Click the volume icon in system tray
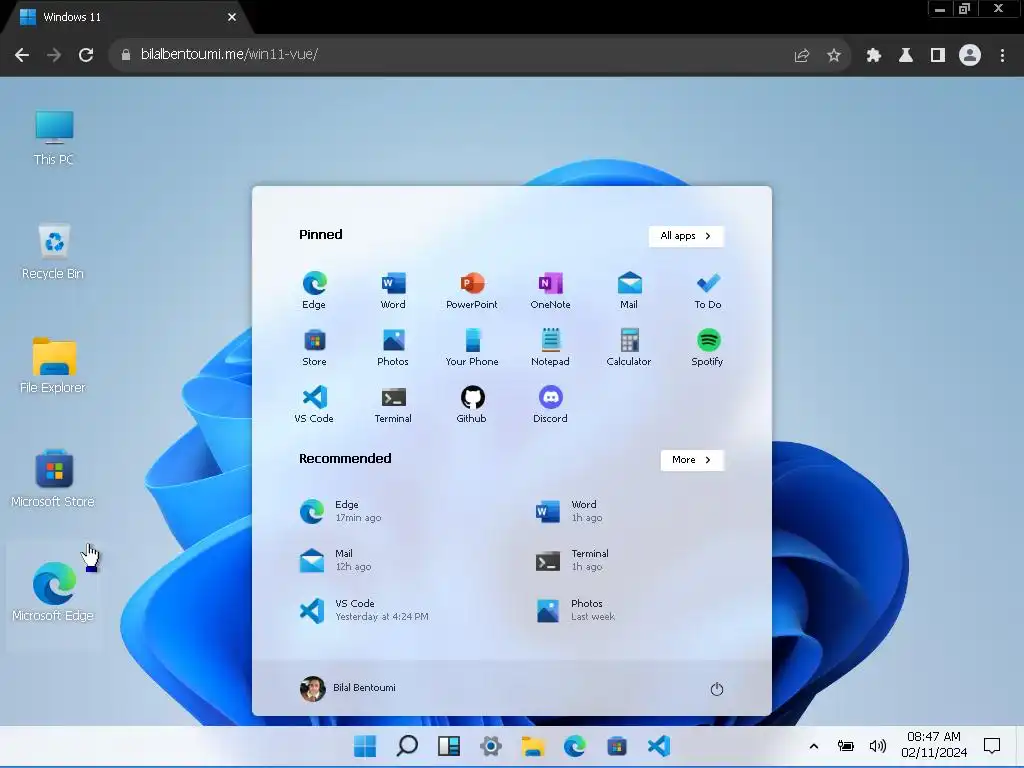The width and height of the screenshot is (1024, 768). pos(877,746)
